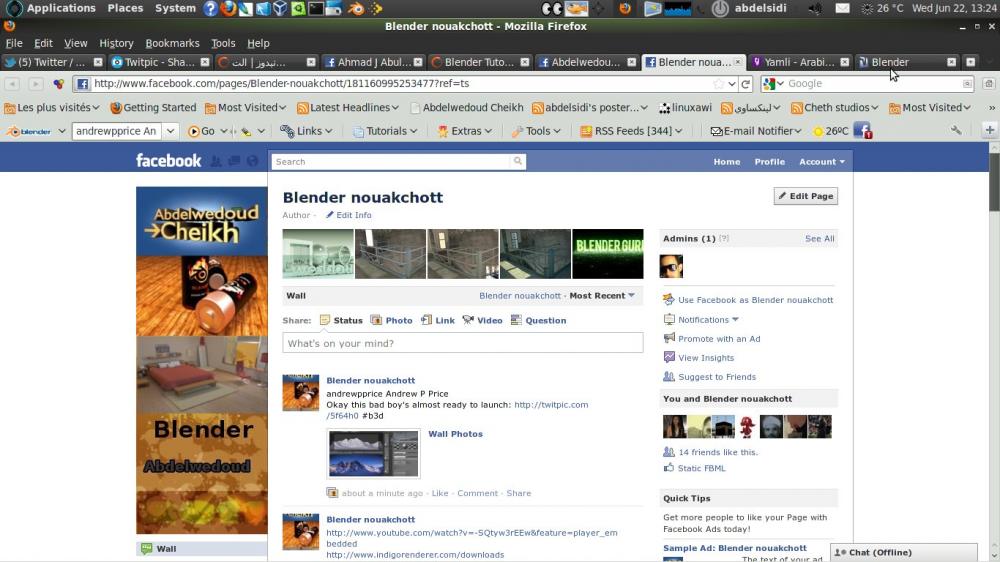Click the mail envelope icon in tray
1000x562 pixels.
(842, 8)
